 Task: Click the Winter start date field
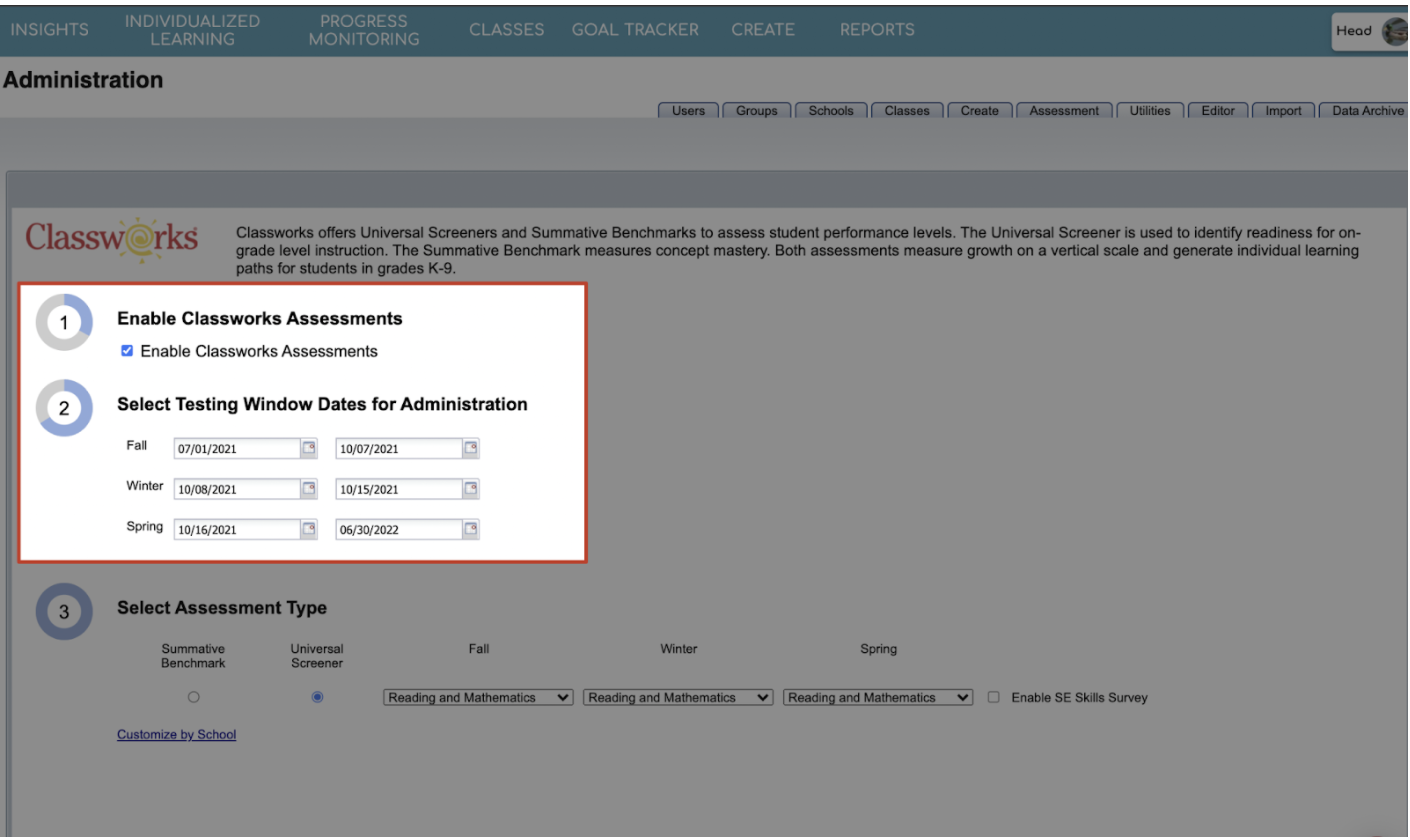tap(236, 489)
